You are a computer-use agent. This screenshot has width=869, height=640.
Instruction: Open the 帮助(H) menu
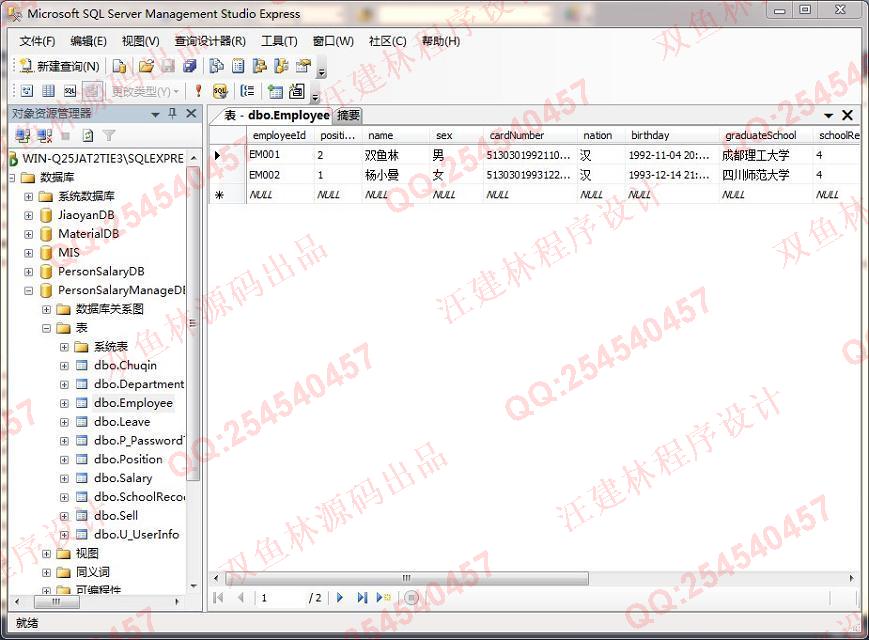[441, 41]
